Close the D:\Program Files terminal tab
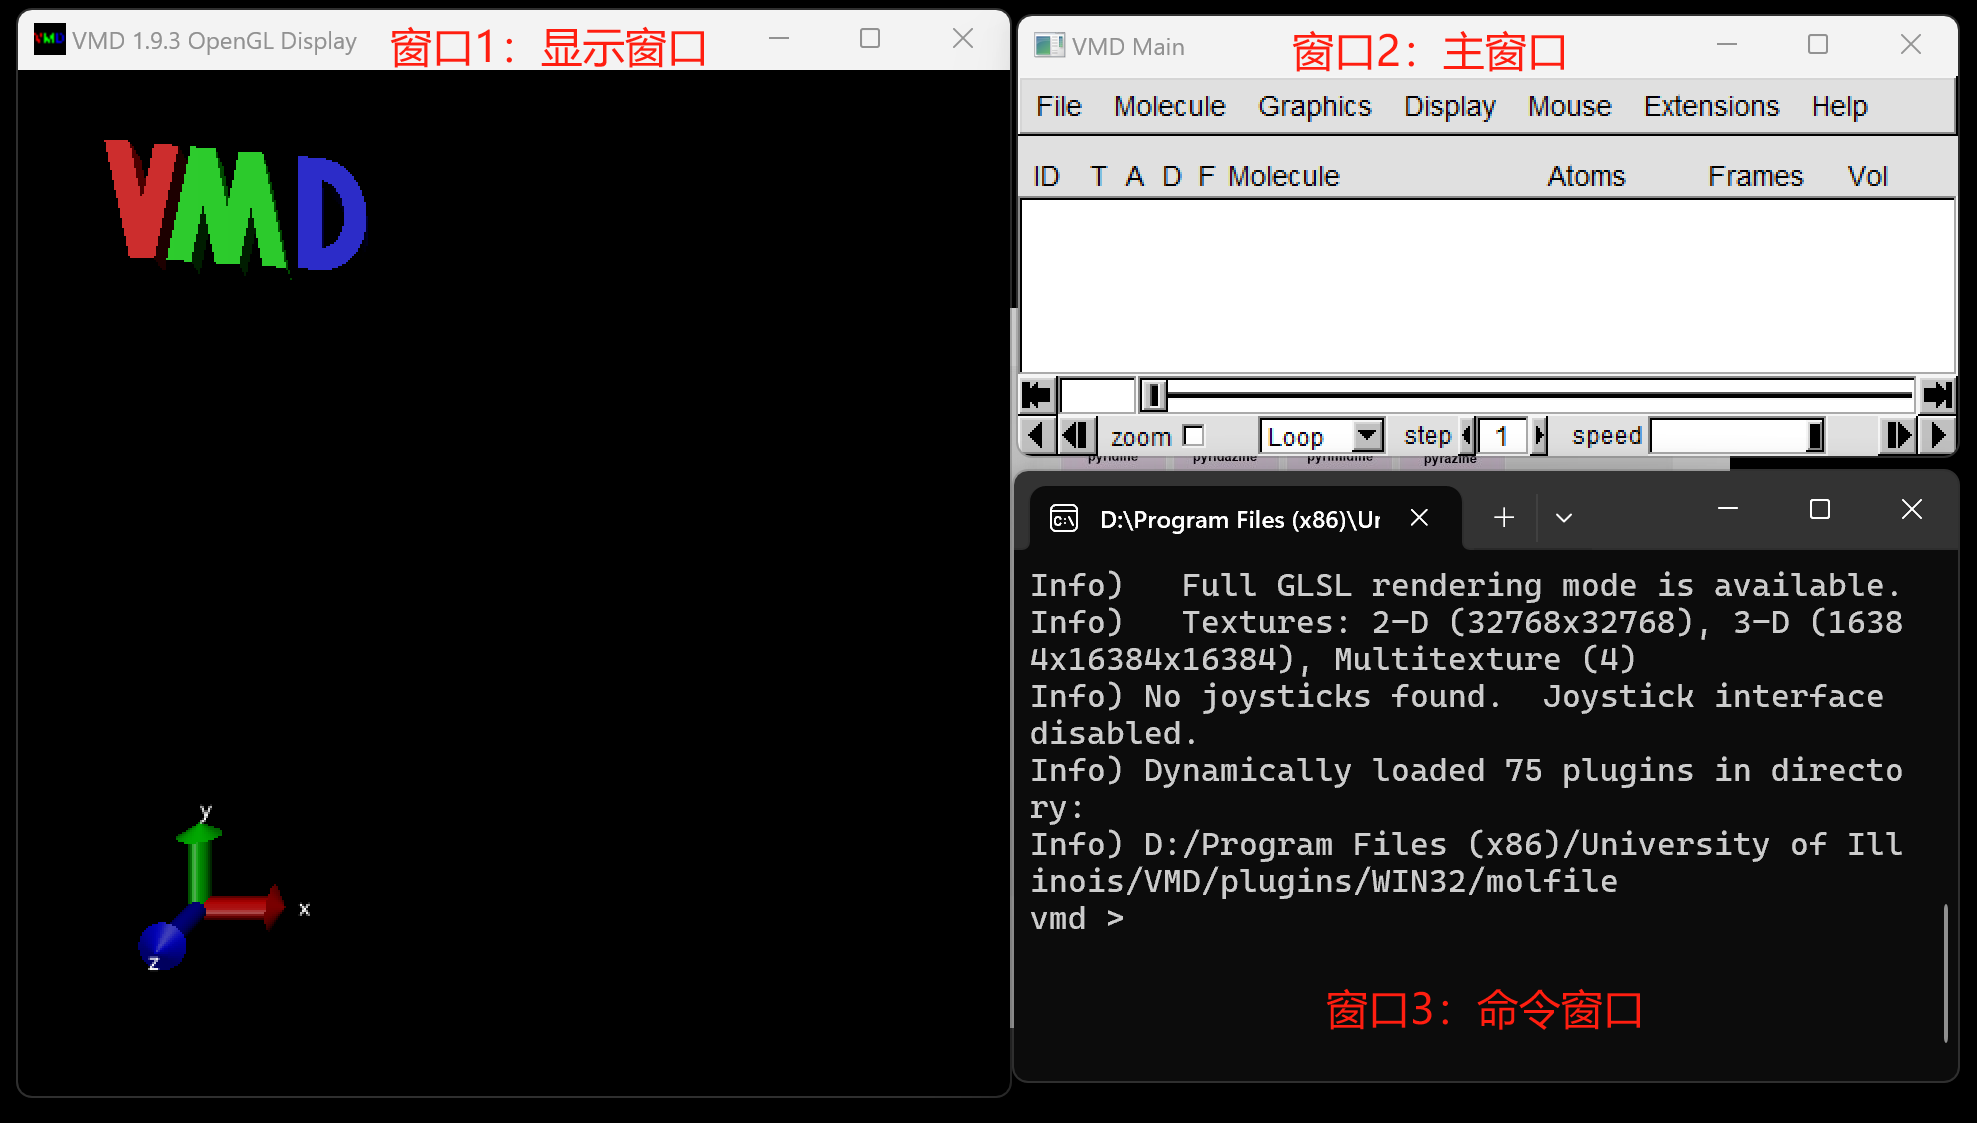This screenshot has width=1977, height=1123. point(1419,517)
